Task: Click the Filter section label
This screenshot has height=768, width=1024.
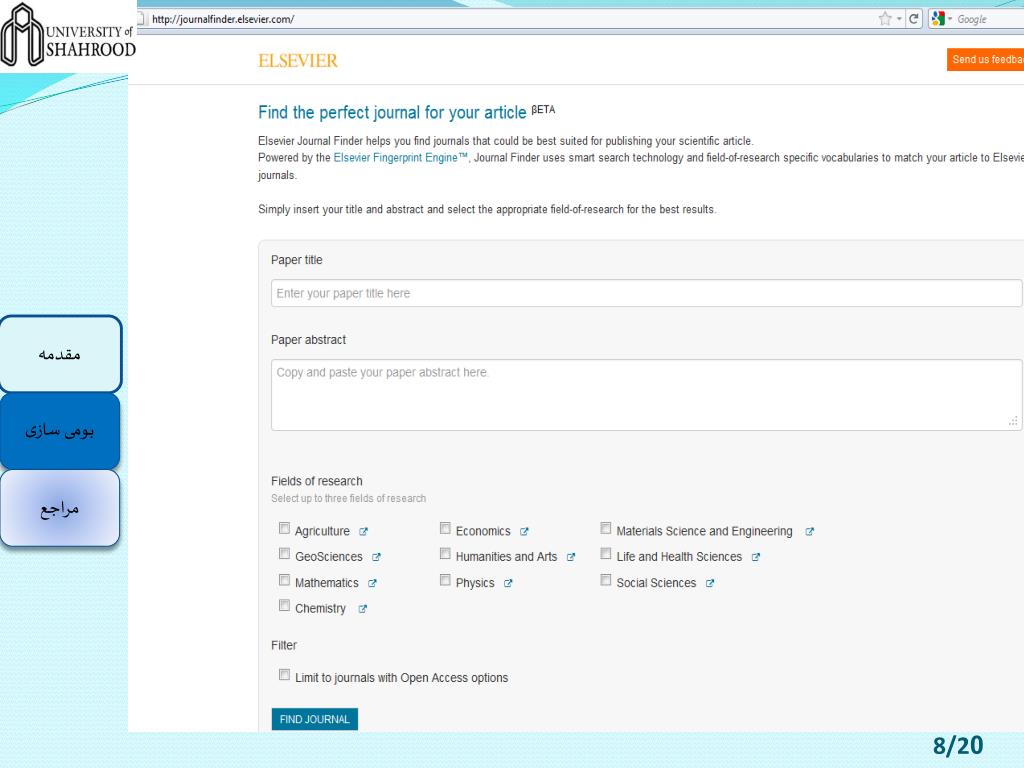Action: tap(284, 645)
